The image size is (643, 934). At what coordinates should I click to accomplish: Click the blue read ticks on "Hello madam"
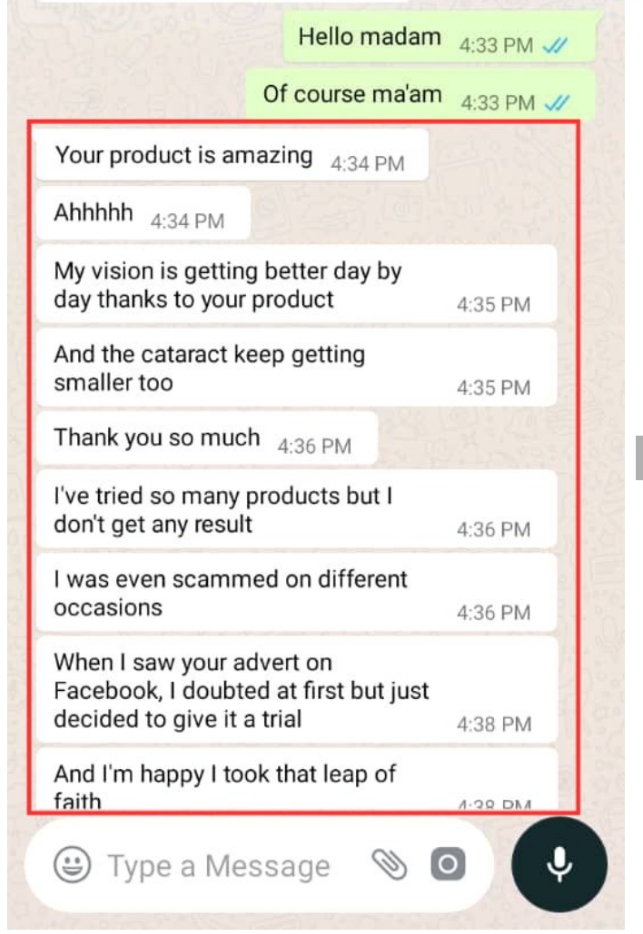pyautogui.click(x=553, y=45)
